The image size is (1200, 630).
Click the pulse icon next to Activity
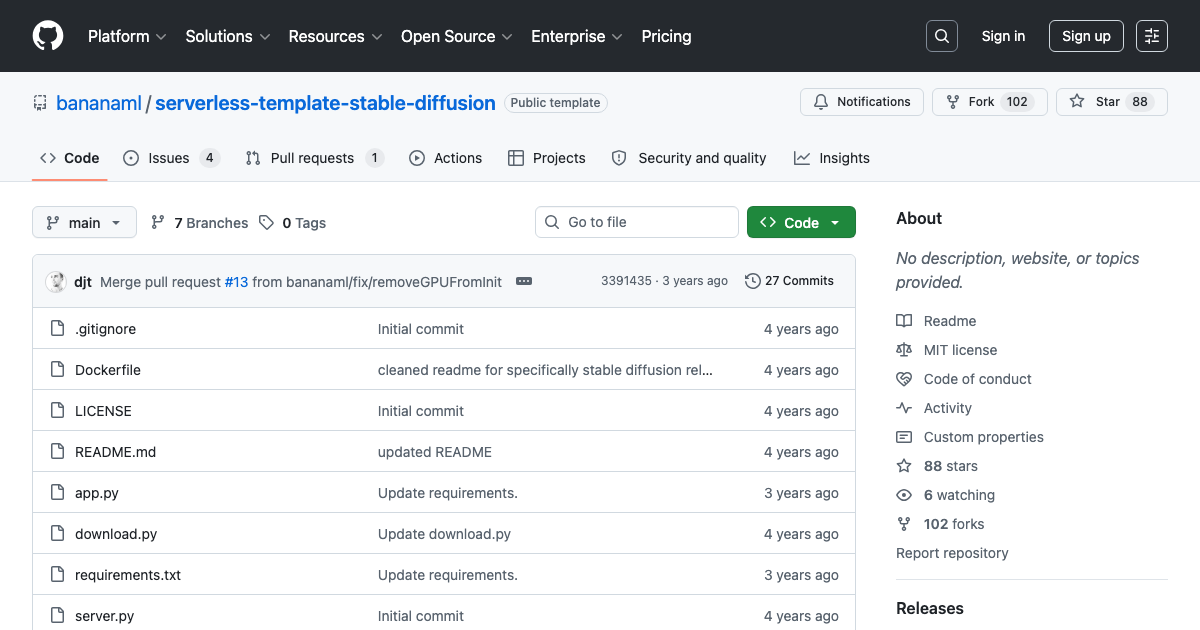pos(904,408)
